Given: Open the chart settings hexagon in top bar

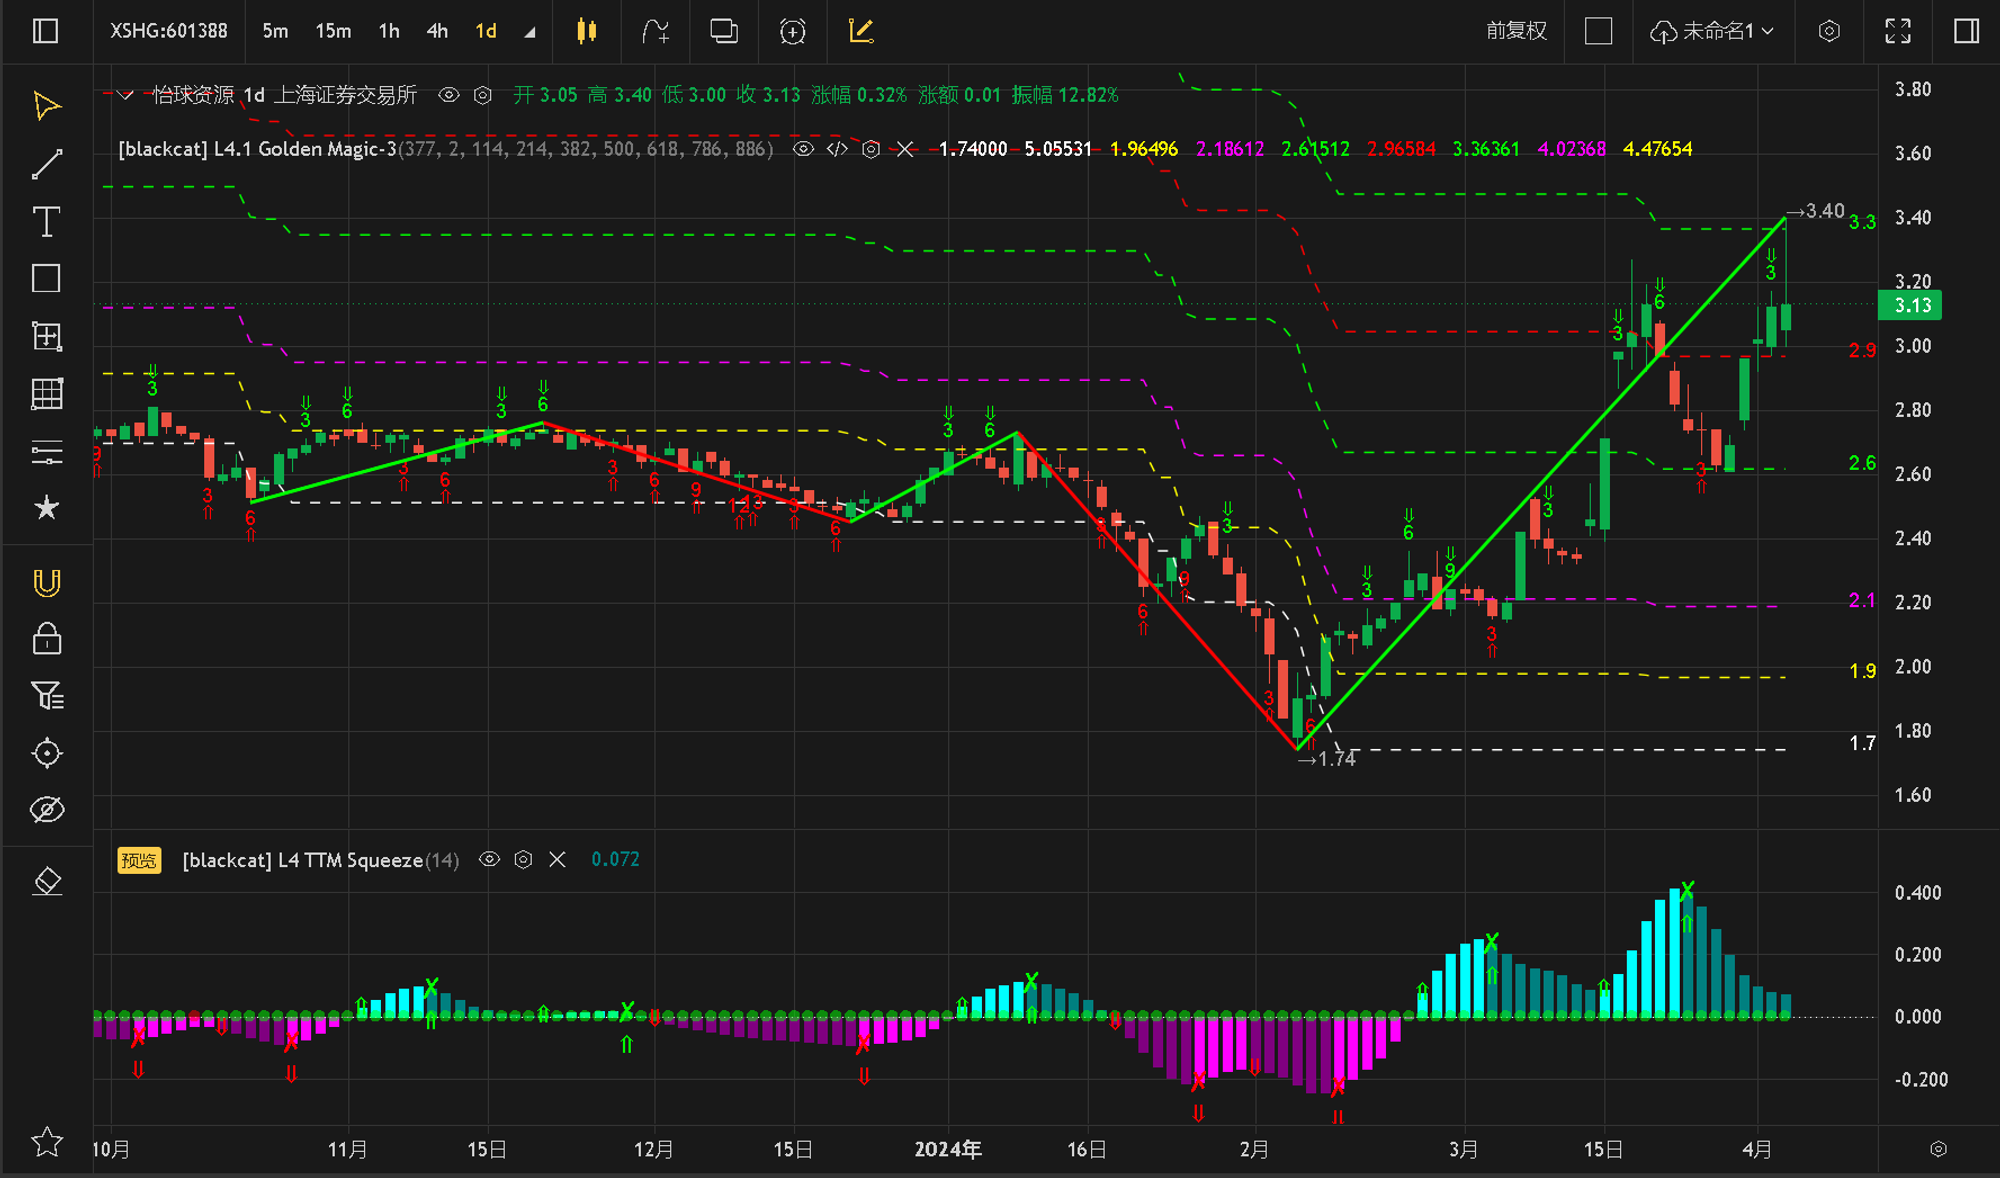Looking at the screenshot, I should pyautogui.click(x=1829, y=31).
